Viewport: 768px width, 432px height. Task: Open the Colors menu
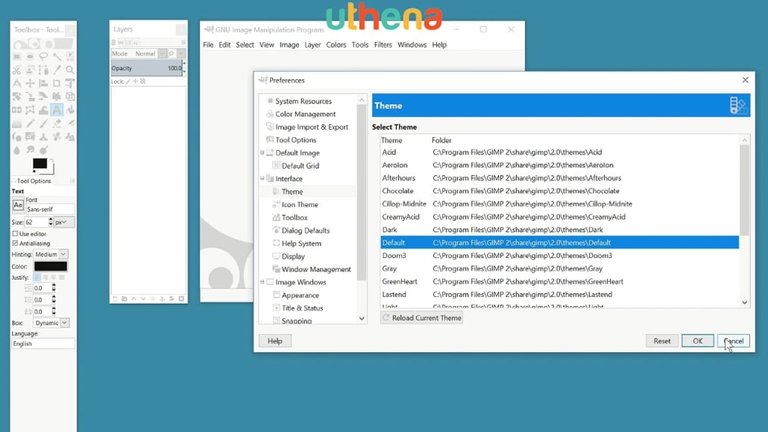coord(336,45)
